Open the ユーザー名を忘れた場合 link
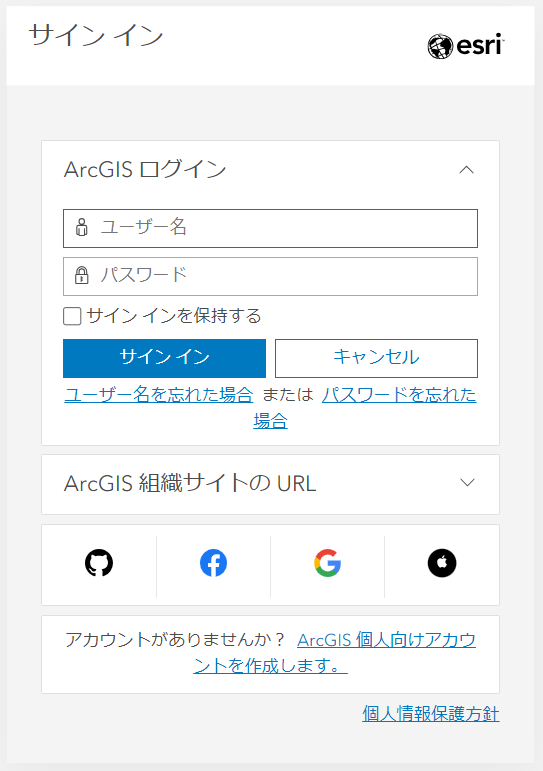The height and width of the screenshot is (771, 543). click(x=158, y=394)
